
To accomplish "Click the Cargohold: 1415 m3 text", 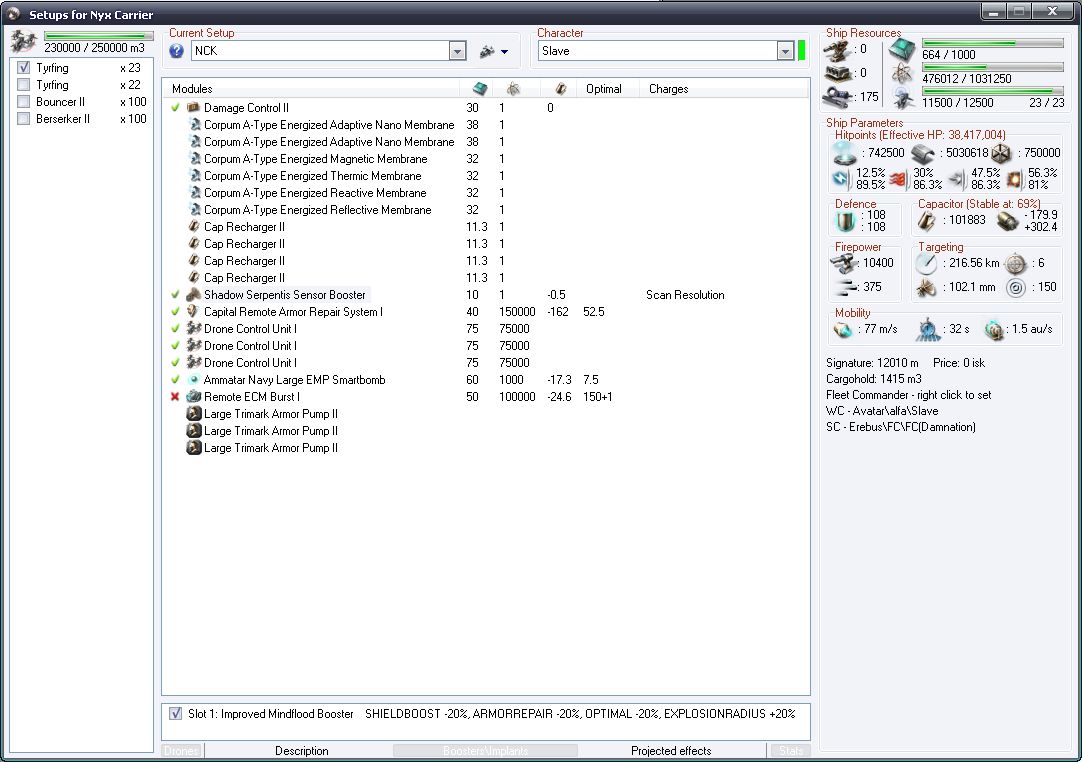I will 874,378.
